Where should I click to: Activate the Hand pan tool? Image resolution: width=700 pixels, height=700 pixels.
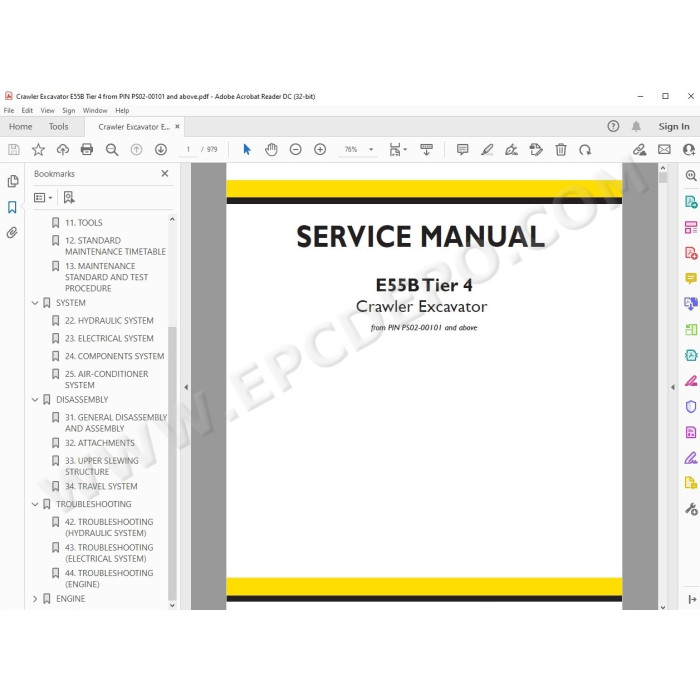coord(271,150)
